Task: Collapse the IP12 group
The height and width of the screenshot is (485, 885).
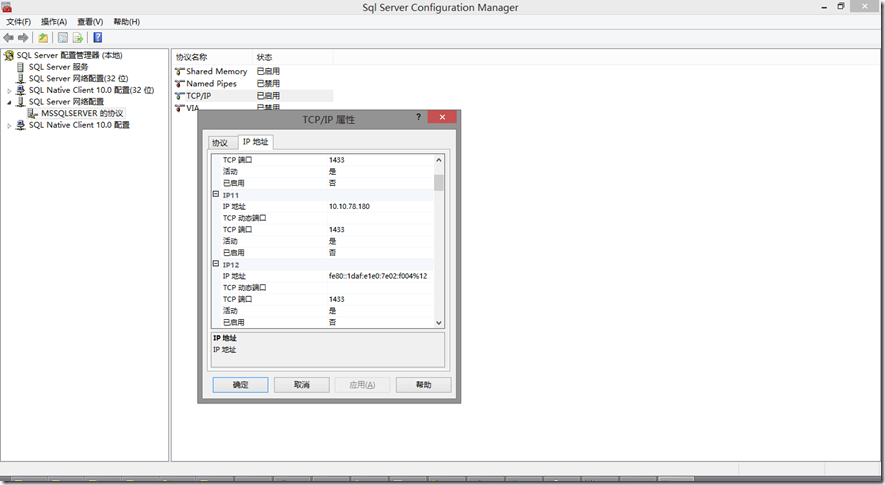Action: click(216, 264)
